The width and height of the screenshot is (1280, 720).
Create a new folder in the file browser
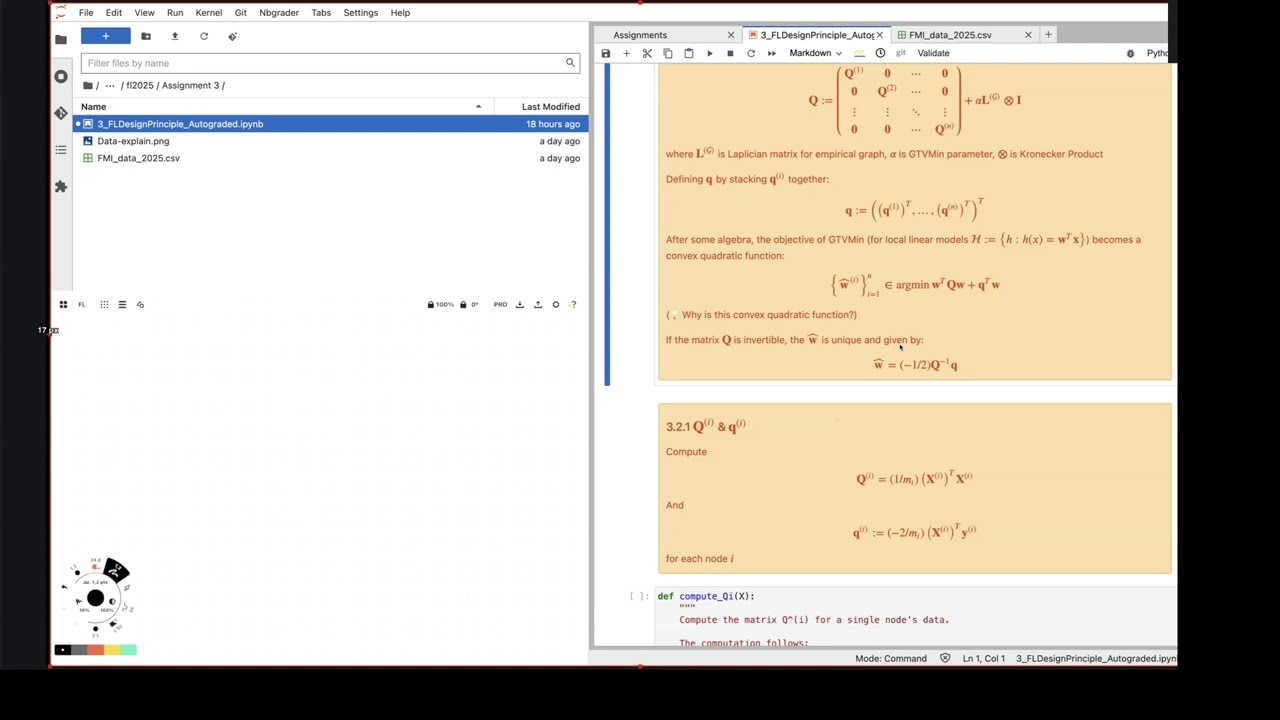click(x=146, y=36)
